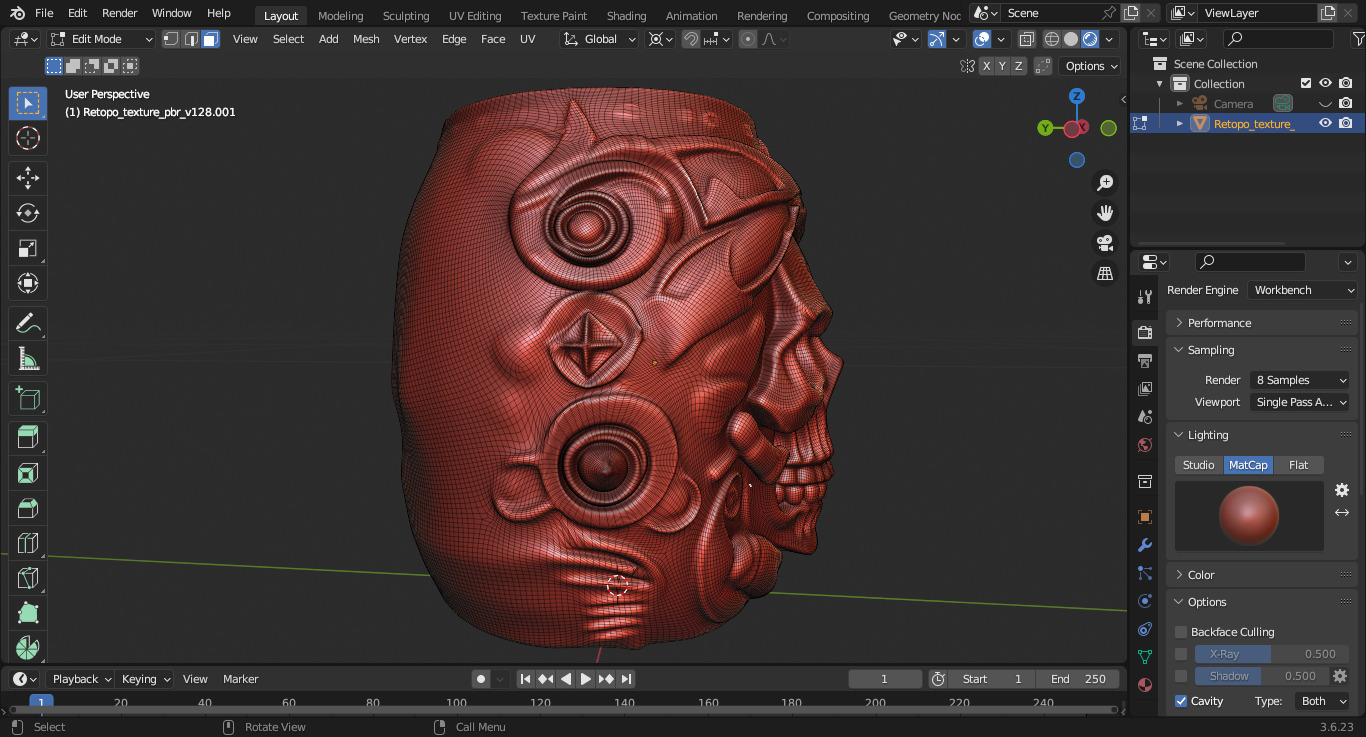Image resolution: width=1366 pixels, height=737 pixels.
Task: Open Global transform orientation dropdown
Action: click(600, 39)
